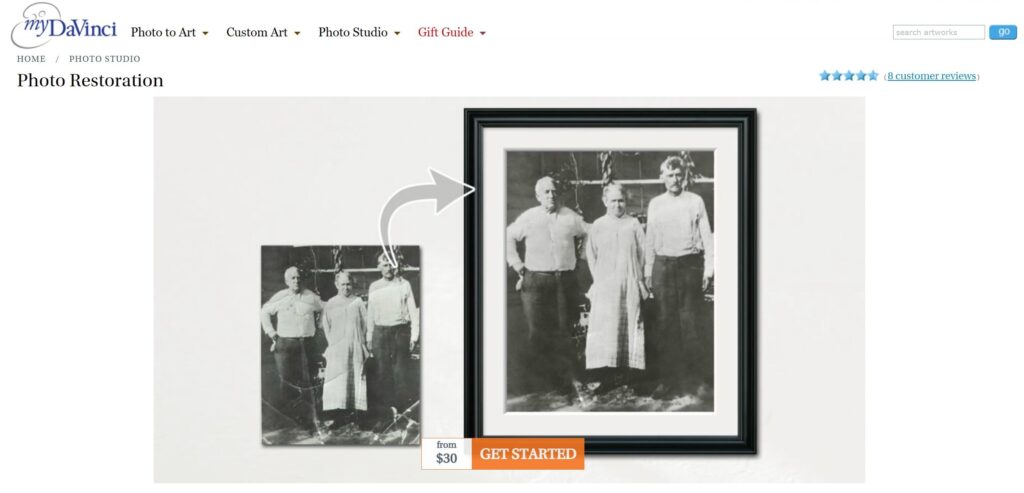The height and width of the screenshot is (493, 1024).
Task: Click the orange Get Started button
Action: (x=528, y=454)
